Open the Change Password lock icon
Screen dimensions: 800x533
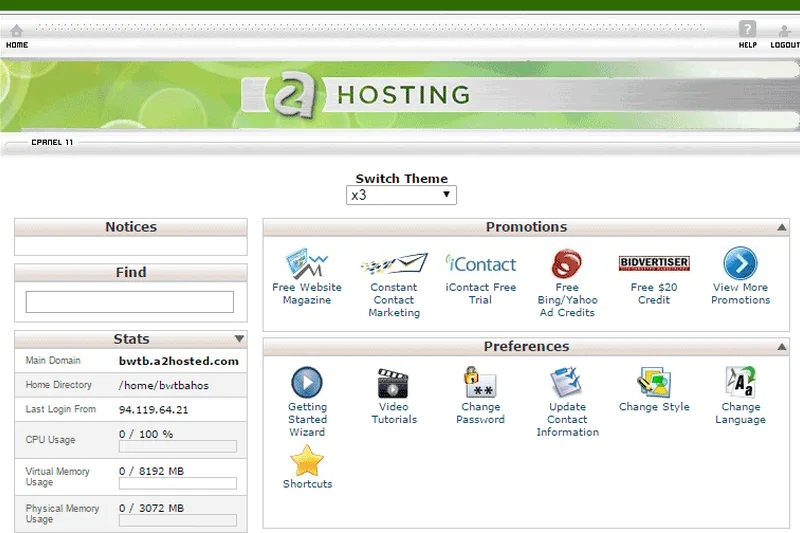[x=480, y=383]
